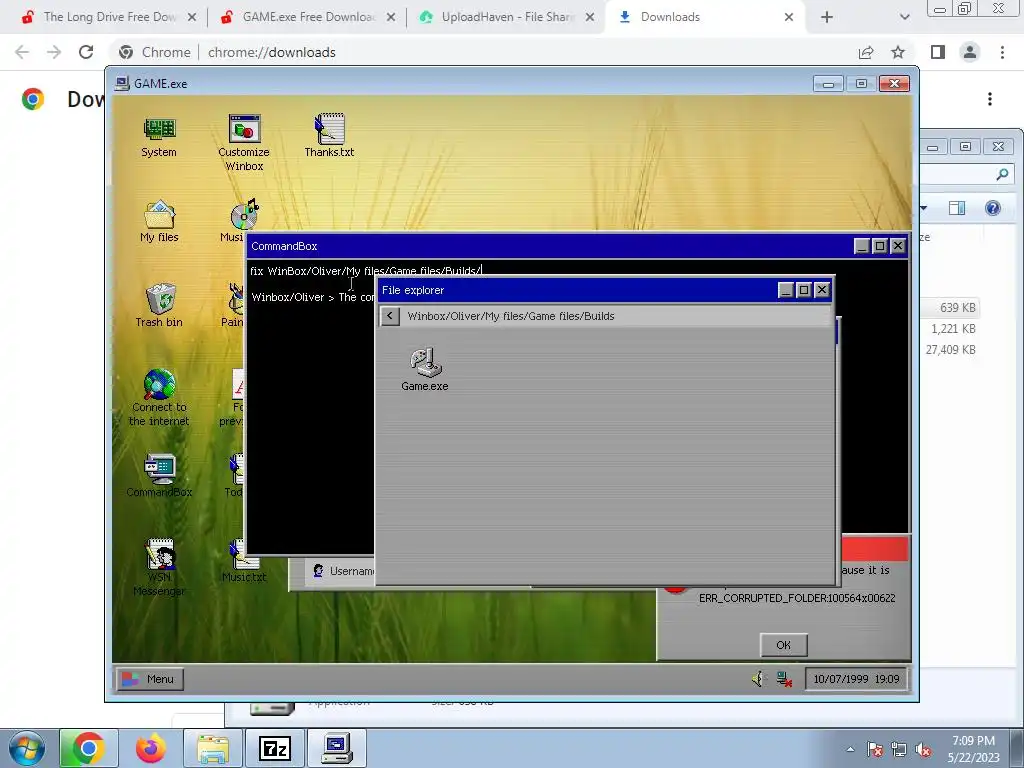1024x768 pixels.
Task: Bookmark this page with the star
Action: pos(898,52)
